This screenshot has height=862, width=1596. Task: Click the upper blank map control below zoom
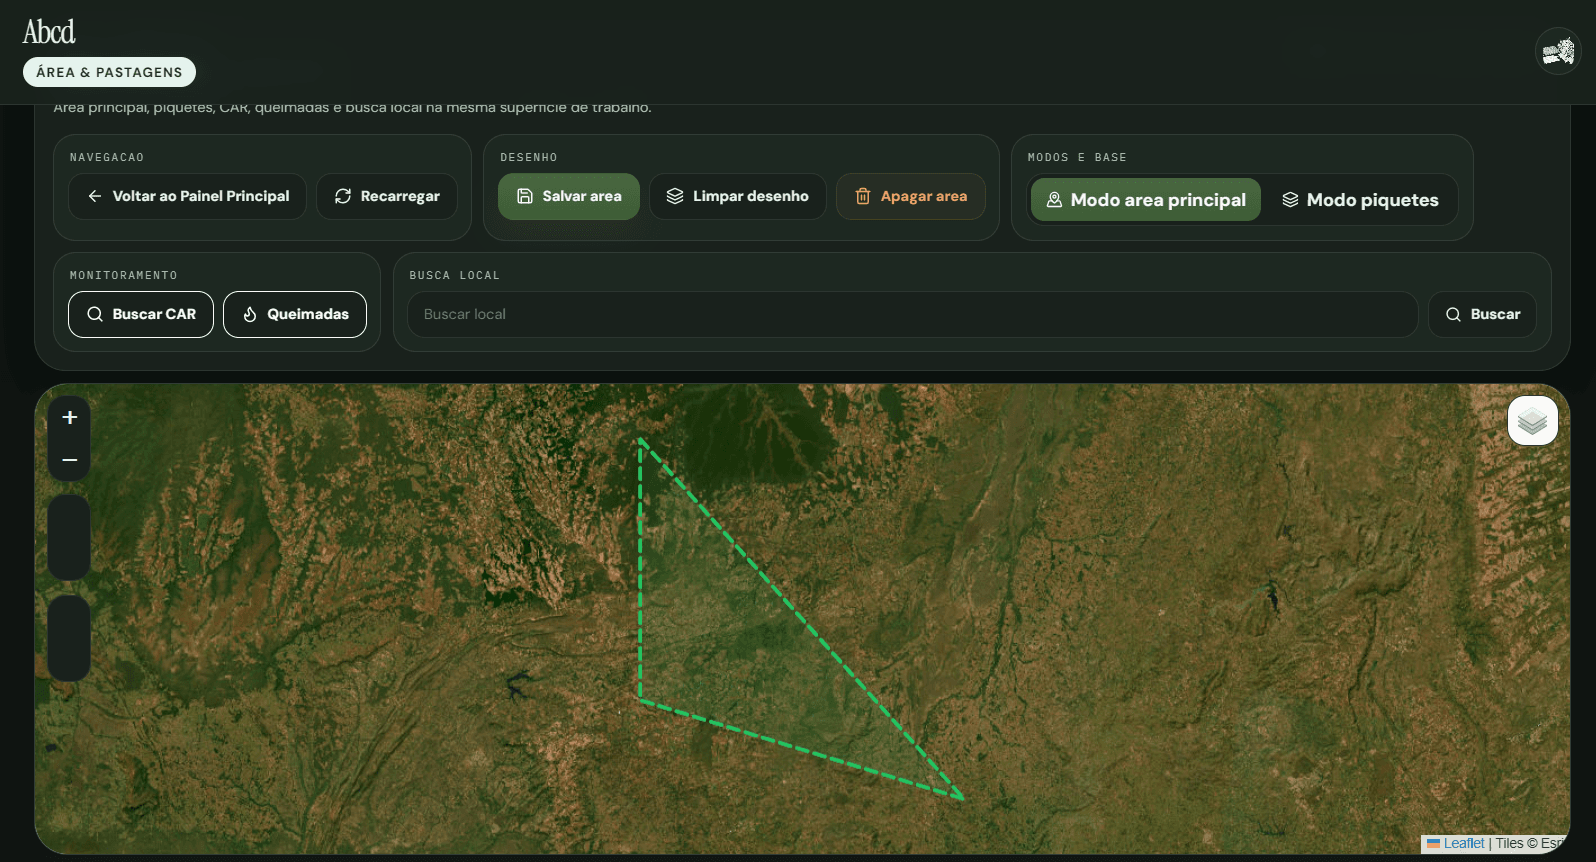tap(70, 537)
